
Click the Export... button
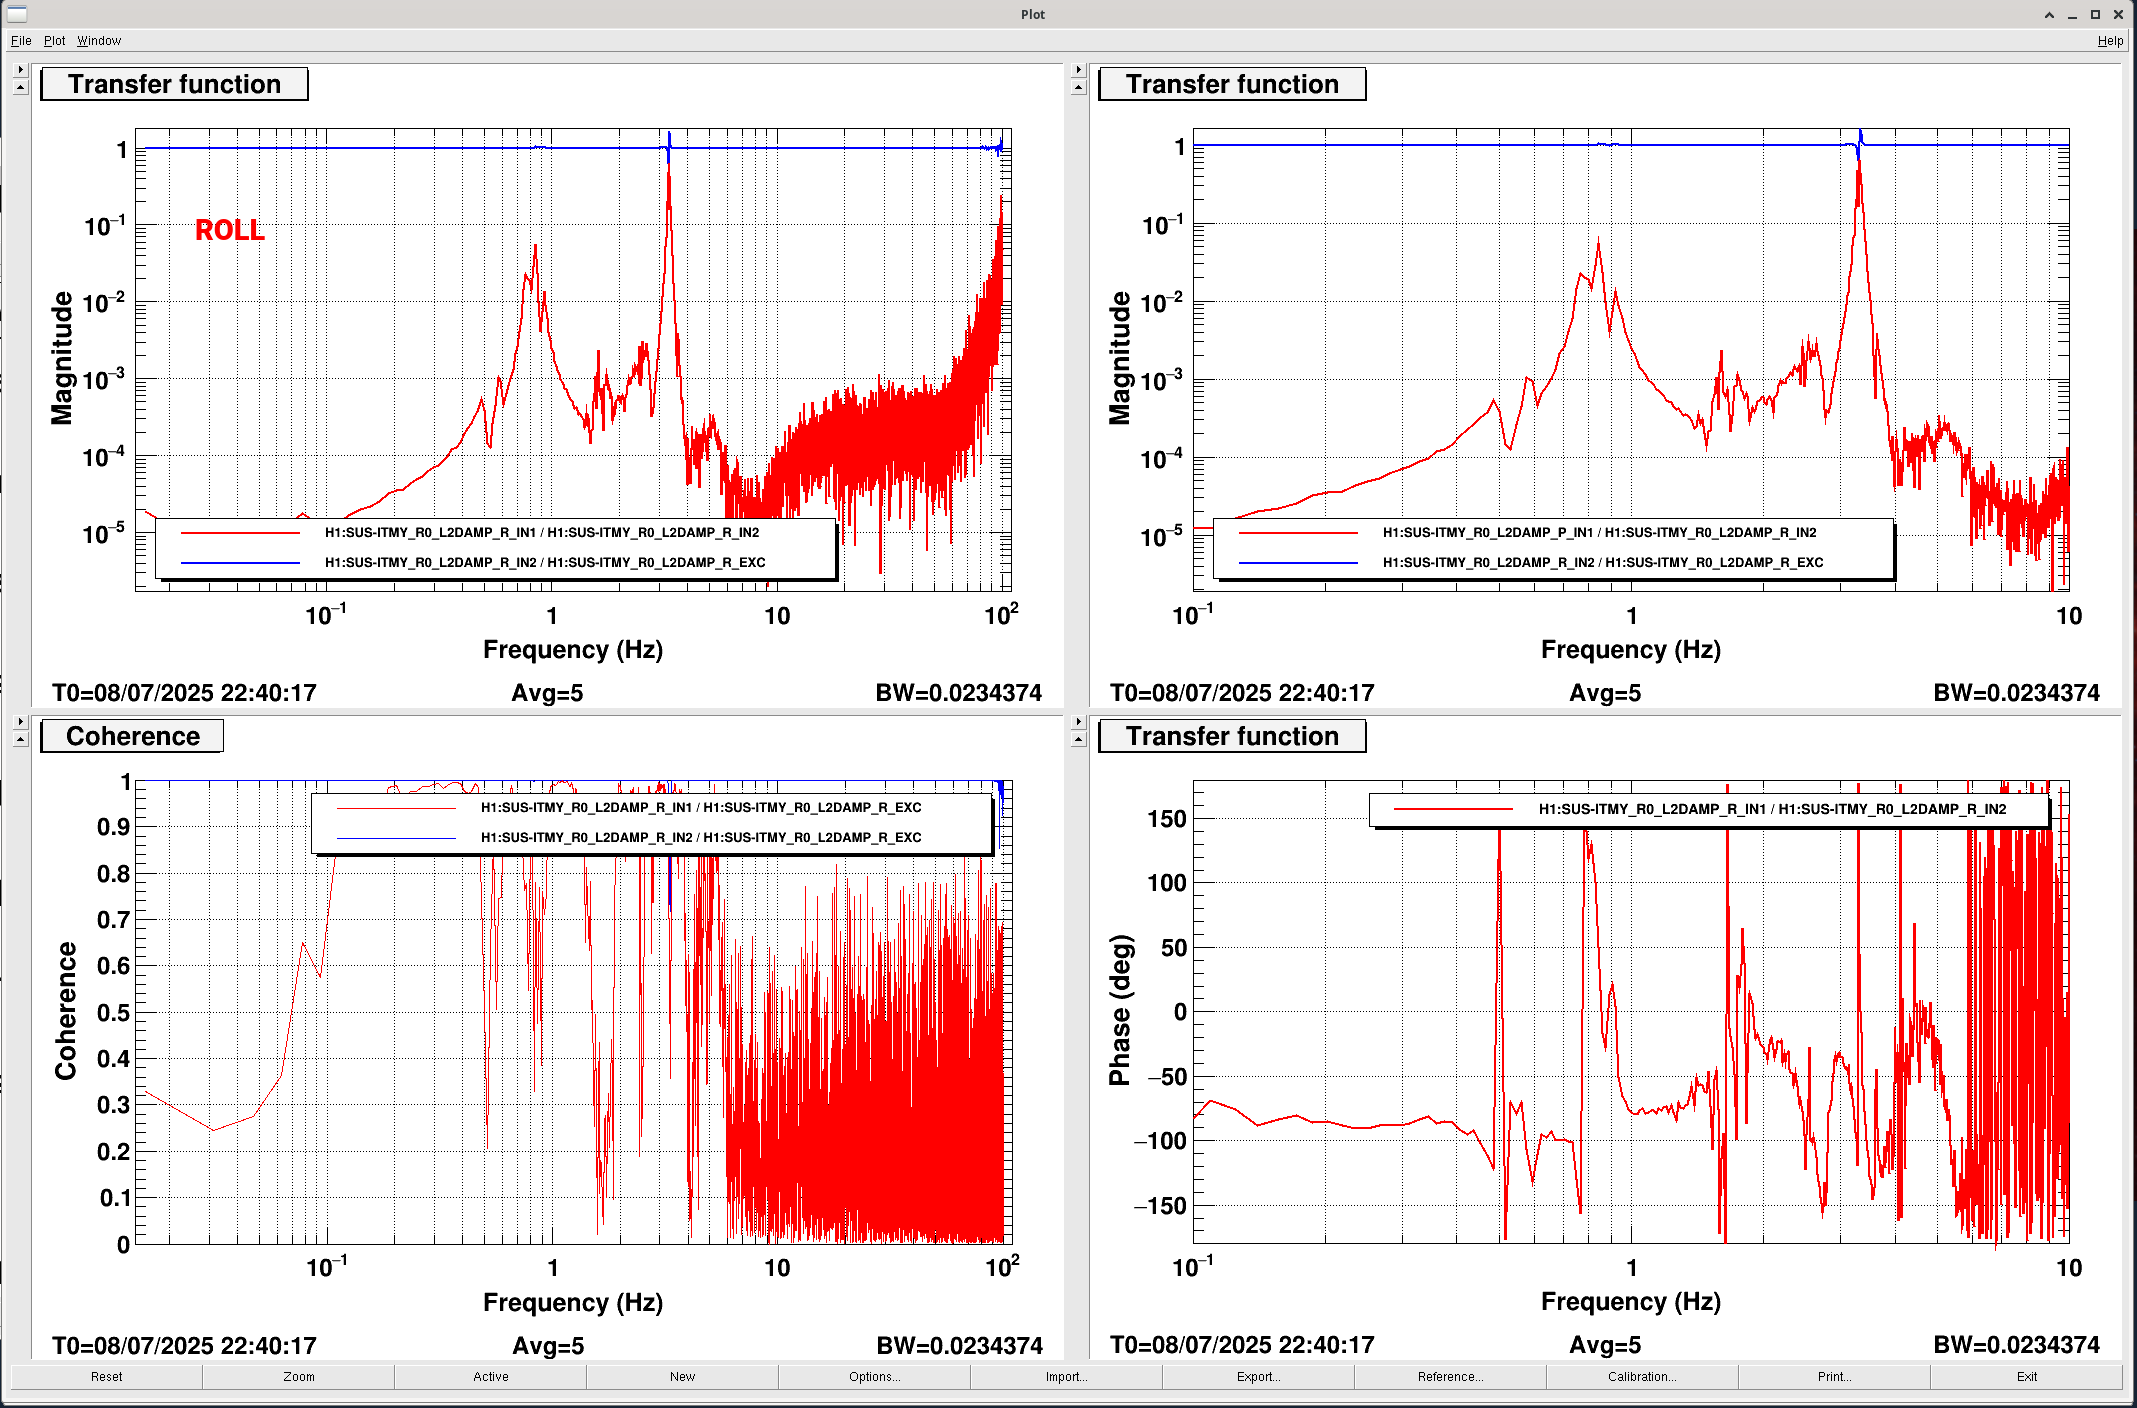click(1258, 1377)
